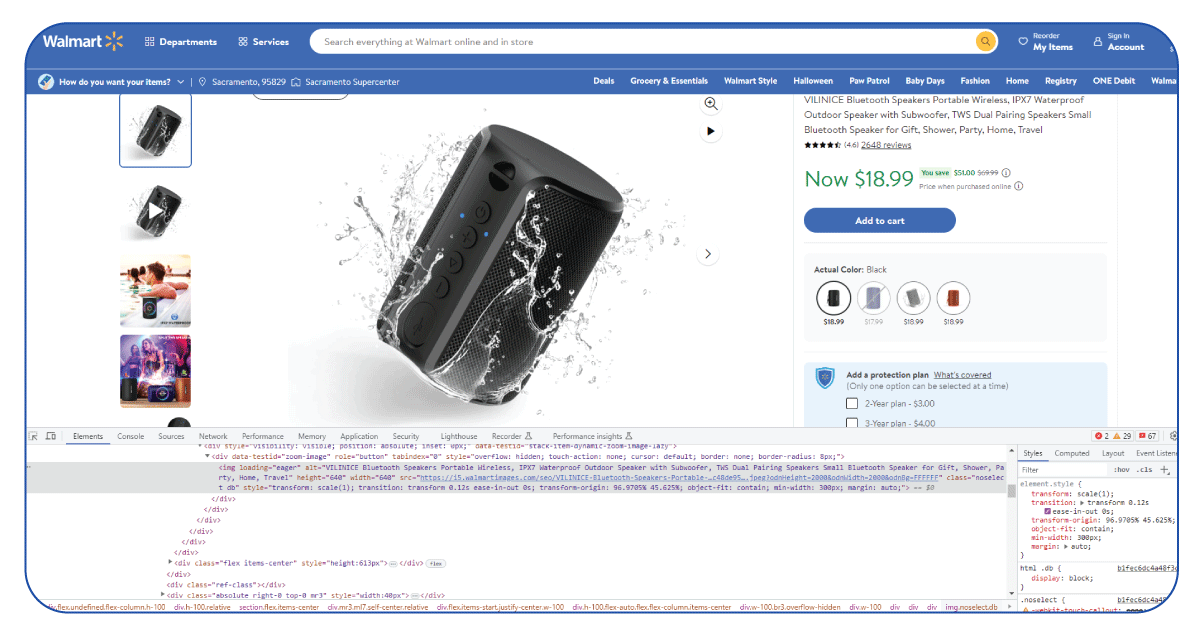Screen dimensions: 1203x634
Task: Toggle the :hov element state button
Action: pyautogui.click(x=1122, y=469)
